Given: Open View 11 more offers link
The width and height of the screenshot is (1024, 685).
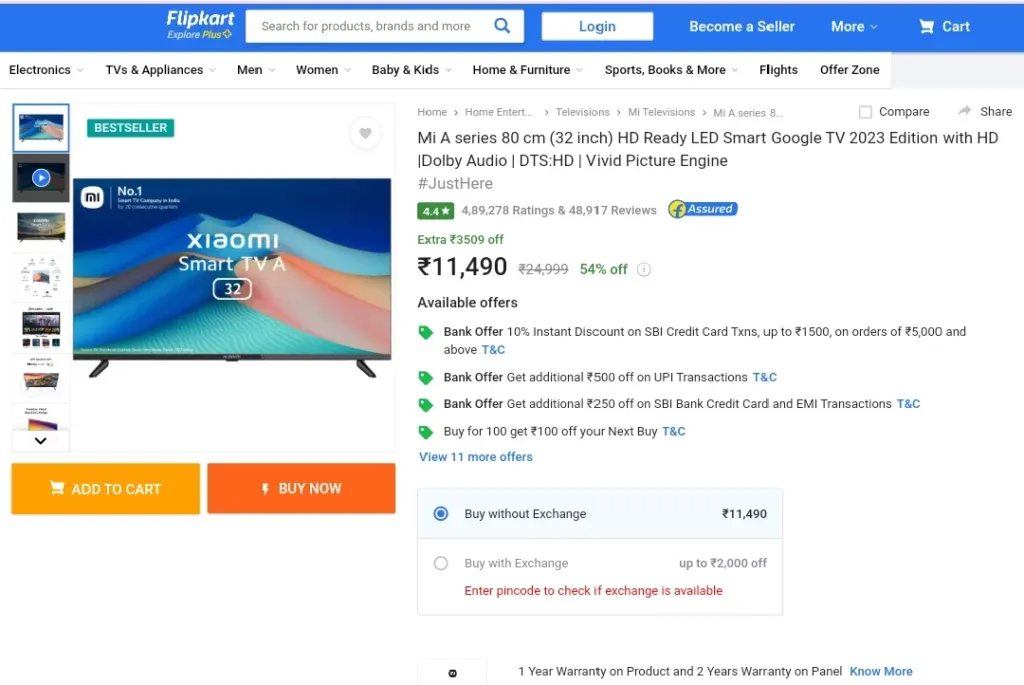Looking at the screenshot, I should pyautogui.click(x=475, y=457).
